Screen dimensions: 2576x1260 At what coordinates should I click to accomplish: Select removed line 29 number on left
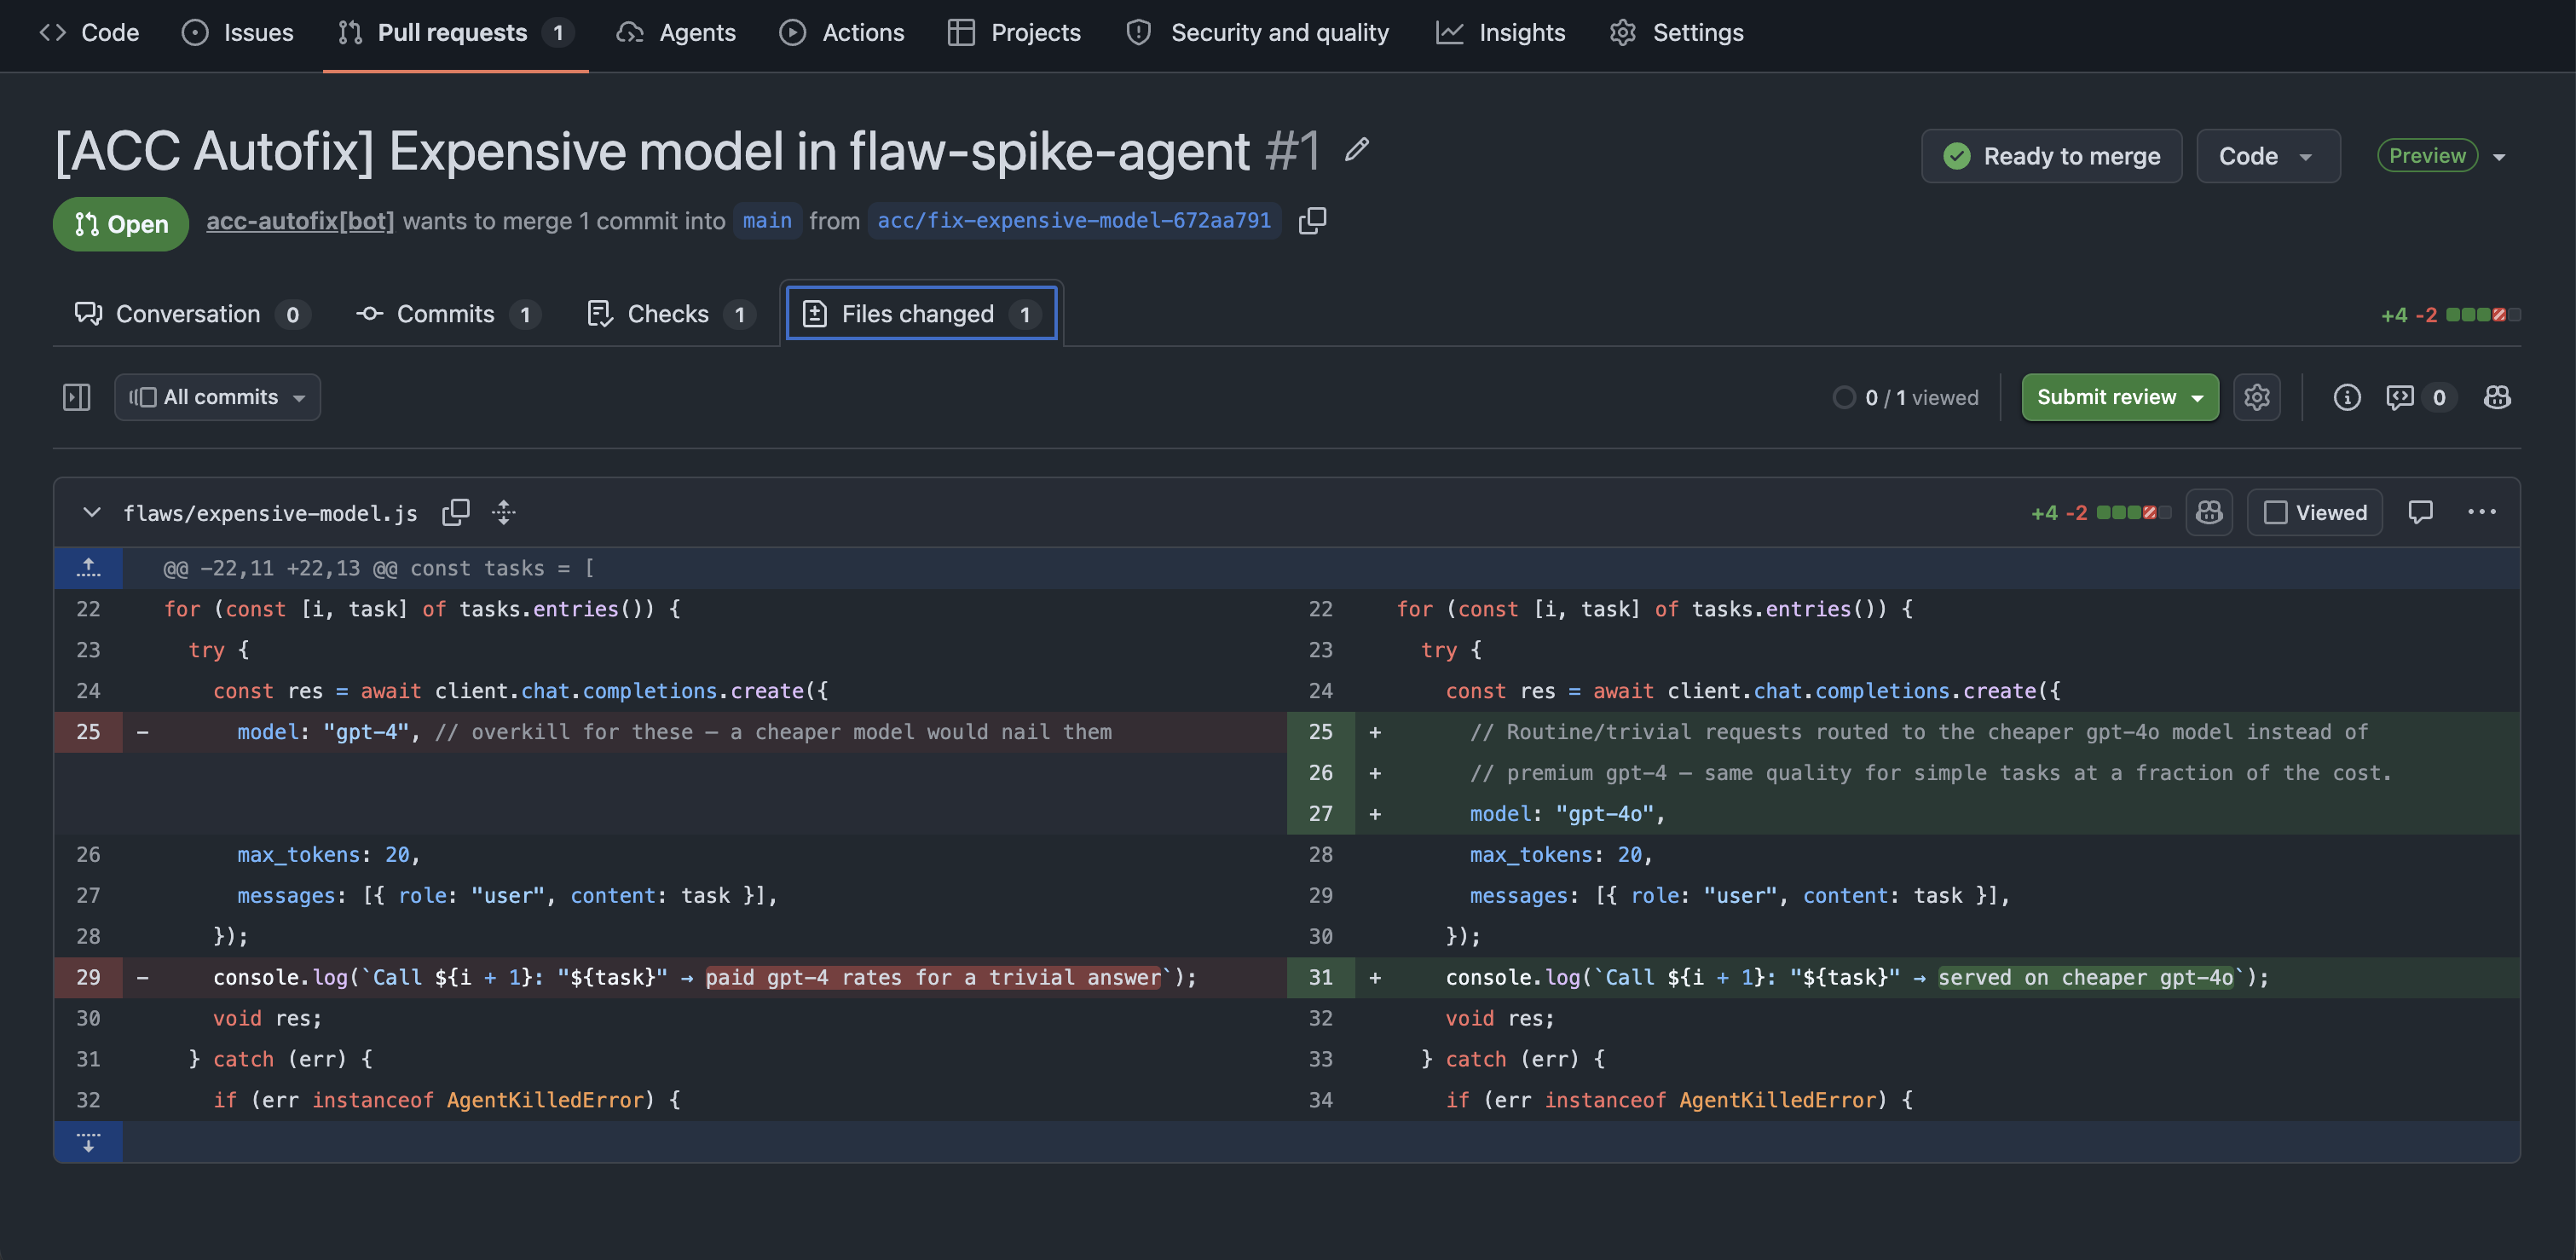(88, 977)
